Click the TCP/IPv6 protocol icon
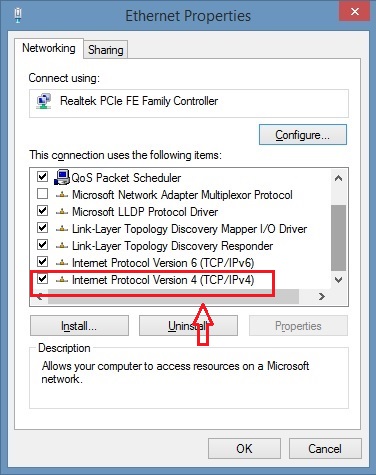376x475 pixels. tap(62, 263)
